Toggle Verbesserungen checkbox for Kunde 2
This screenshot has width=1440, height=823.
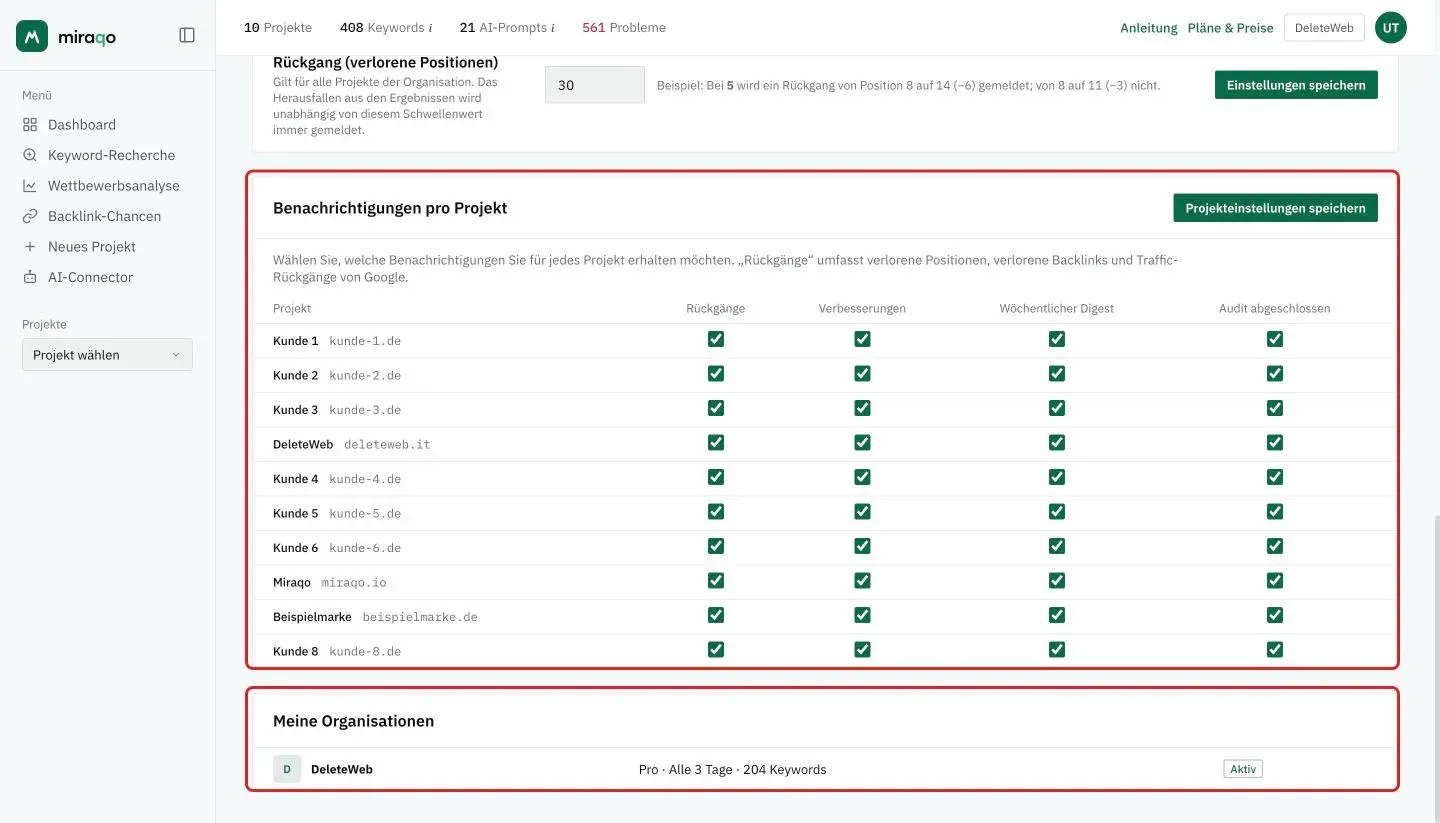point(862,374)
